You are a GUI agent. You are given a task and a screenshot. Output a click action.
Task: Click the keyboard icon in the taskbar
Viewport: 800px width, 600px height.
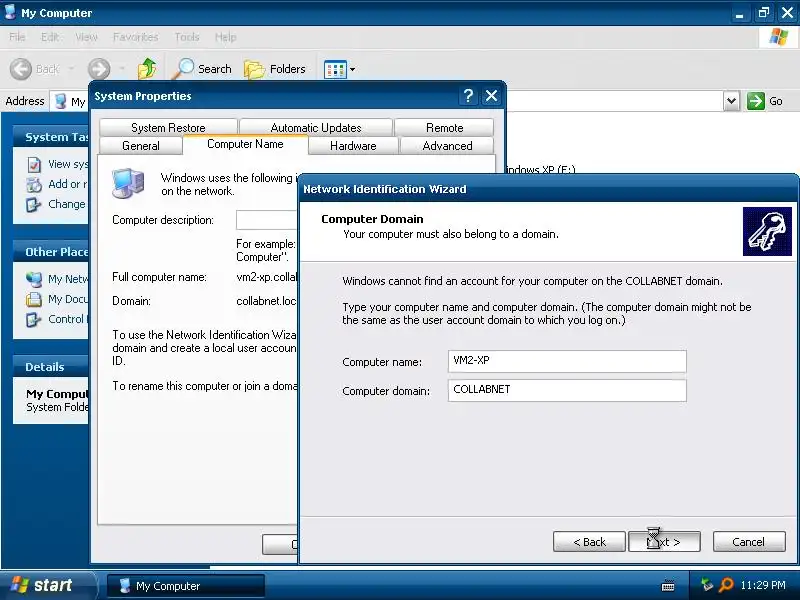(668, 586)
